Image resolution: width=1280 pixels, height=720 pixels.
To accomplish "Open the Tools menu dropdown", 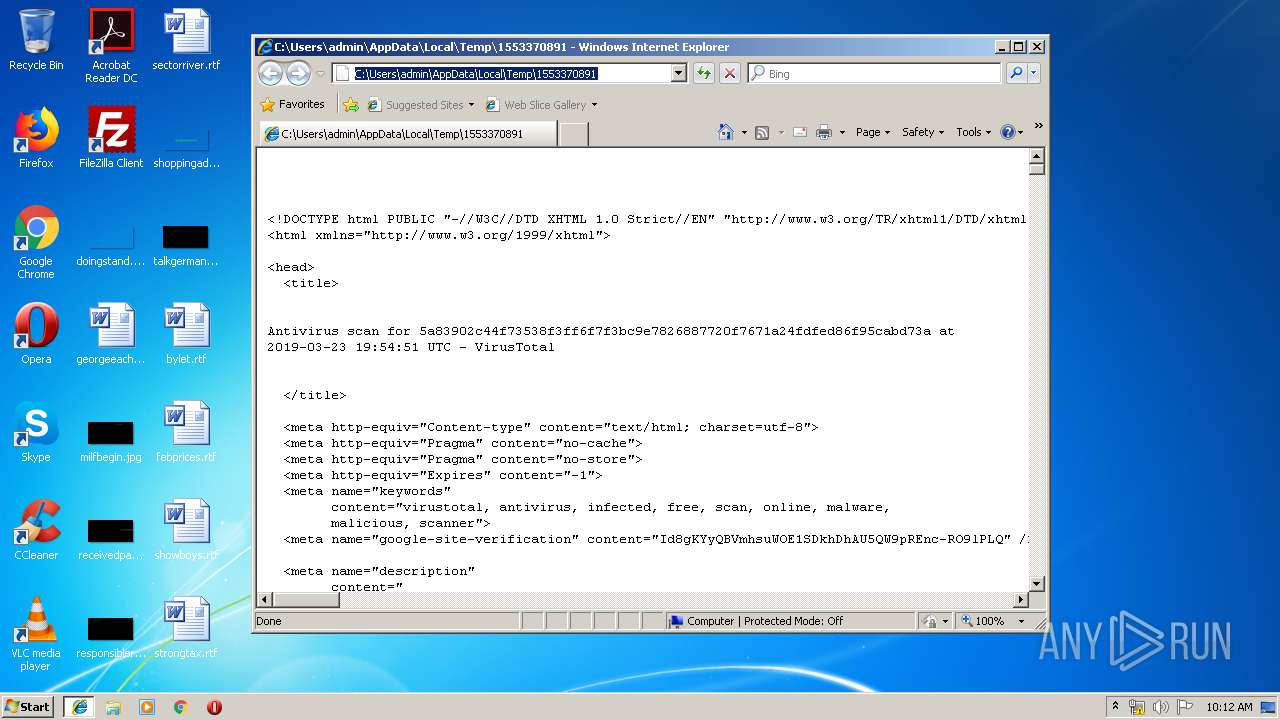I will click(973, 132).
